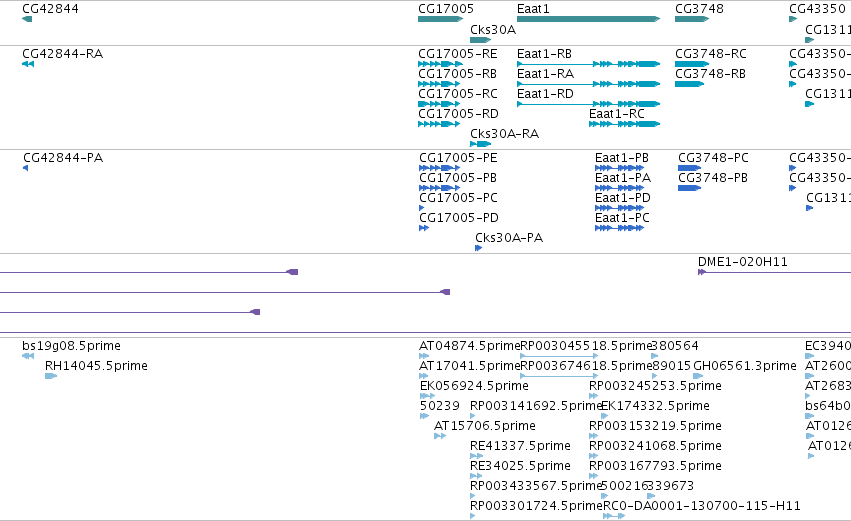Open the Cks30A-PA protein feature
Viewport: 851px width, 521px height.
pos(479,249)
